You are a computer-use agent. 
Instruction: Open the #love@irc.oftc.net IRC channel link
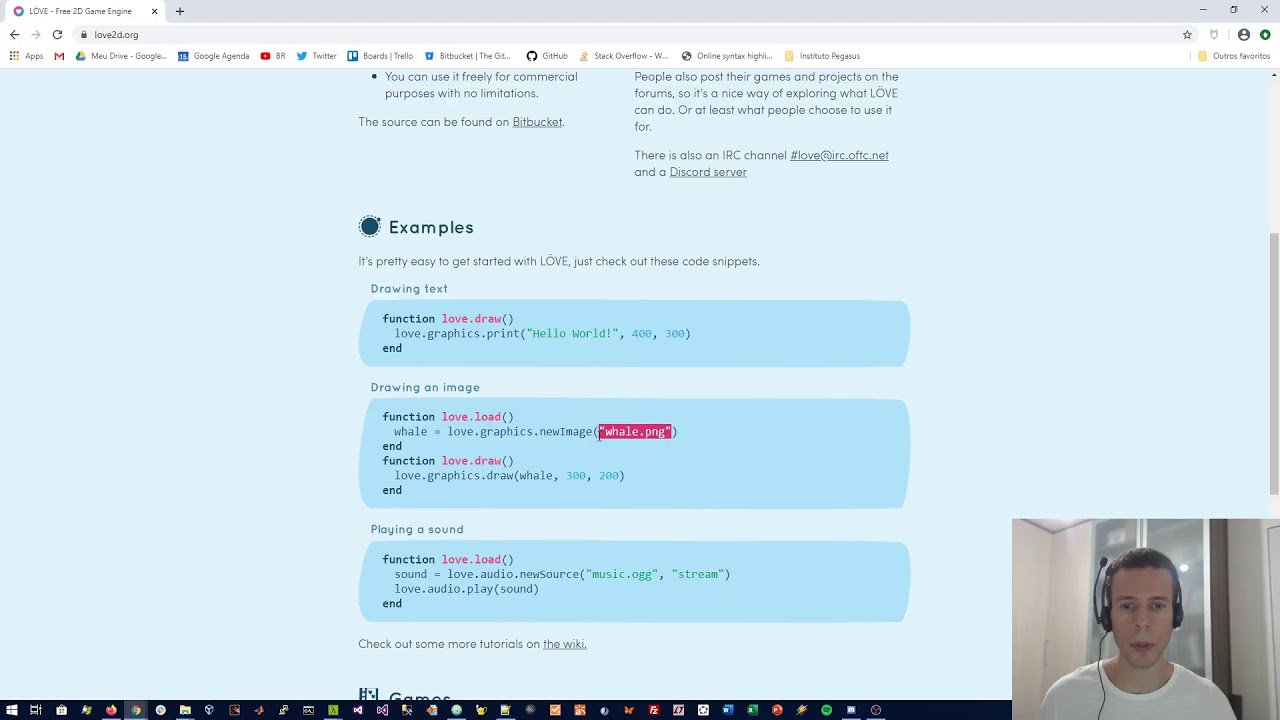pos(839,155)
